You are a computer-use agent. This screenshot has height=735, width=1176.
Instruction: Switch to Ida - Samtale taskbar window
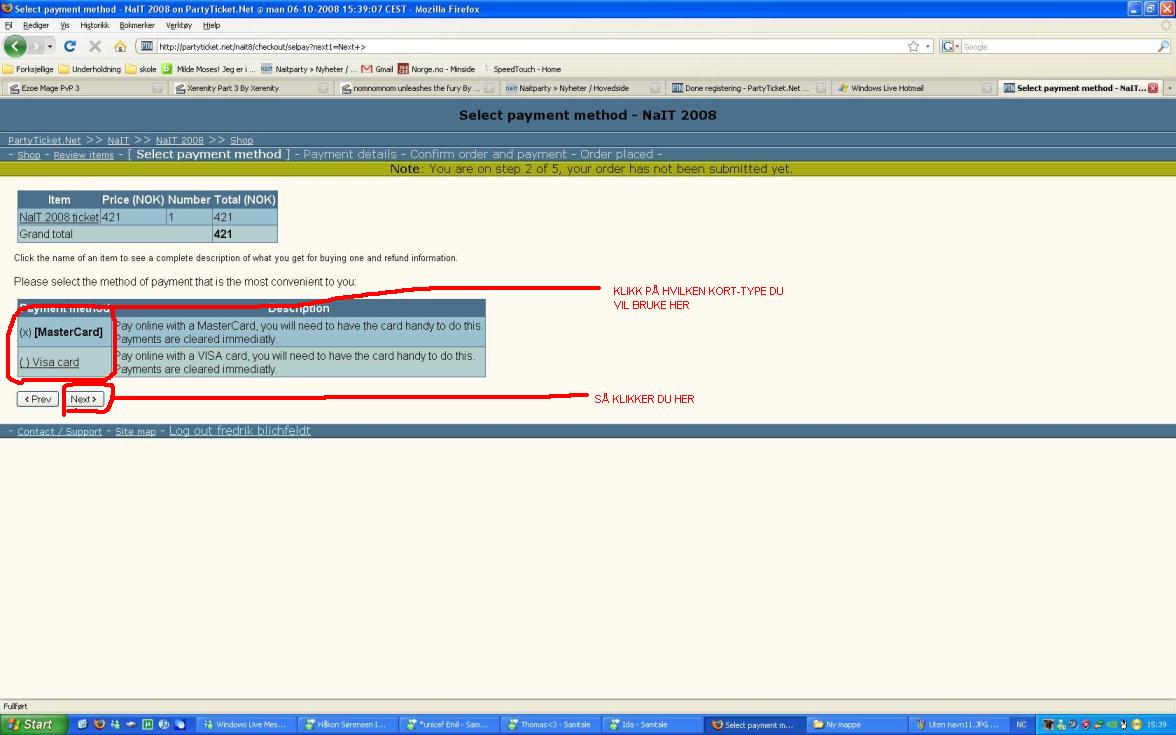[652, 724]
